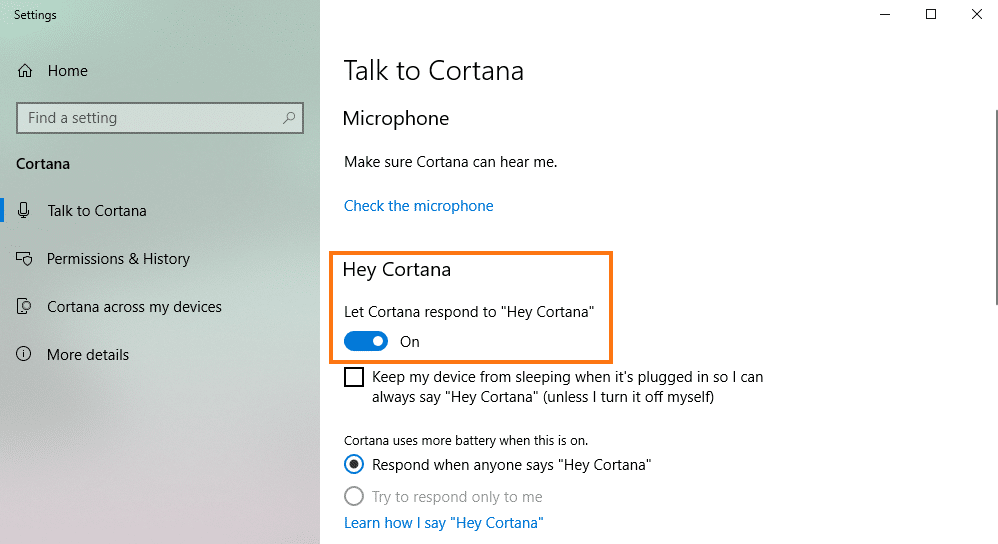Maximize the Settings window
This screenshot has width=998, height=544.
(x=931, y=14)
